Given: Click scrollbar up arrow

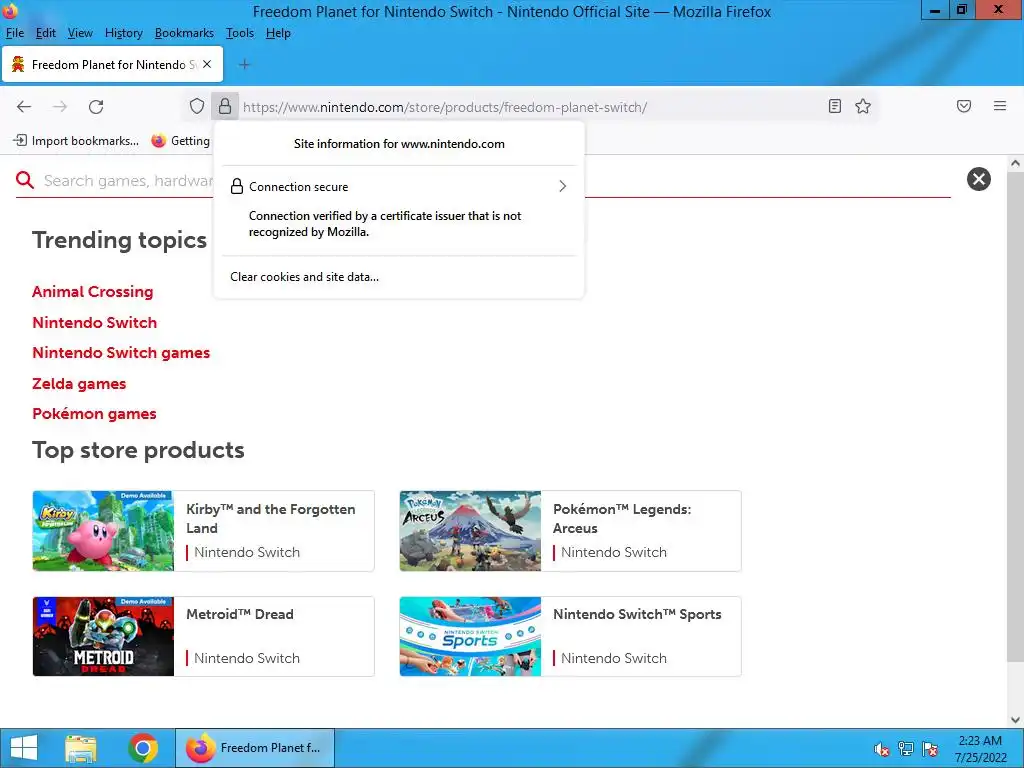Looking at the screenshot, I should tap(1015, 163).
